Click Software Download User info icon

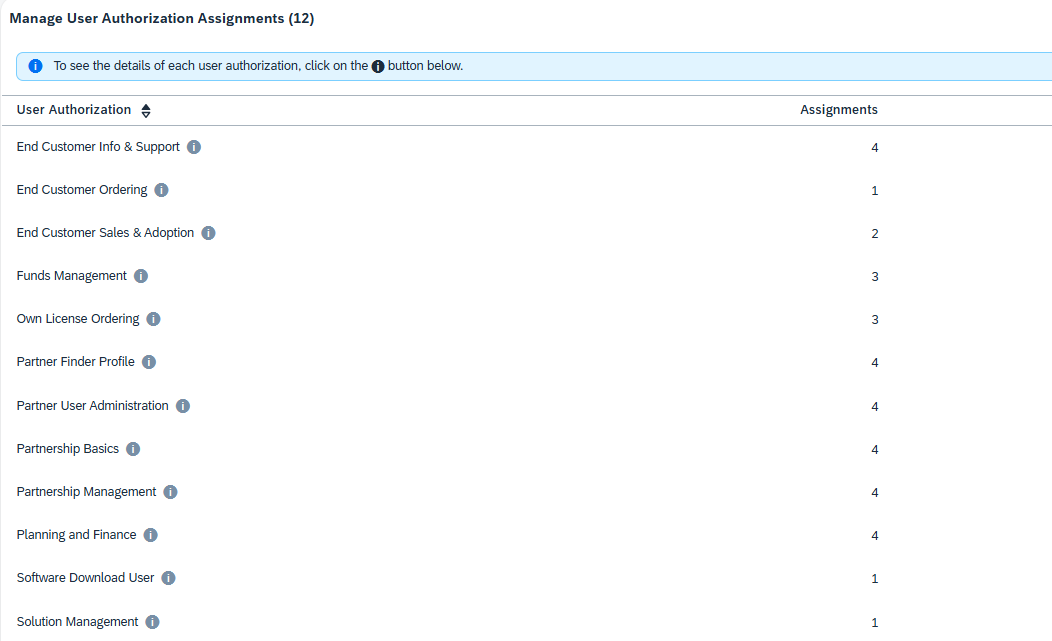(x=168, y=578)
